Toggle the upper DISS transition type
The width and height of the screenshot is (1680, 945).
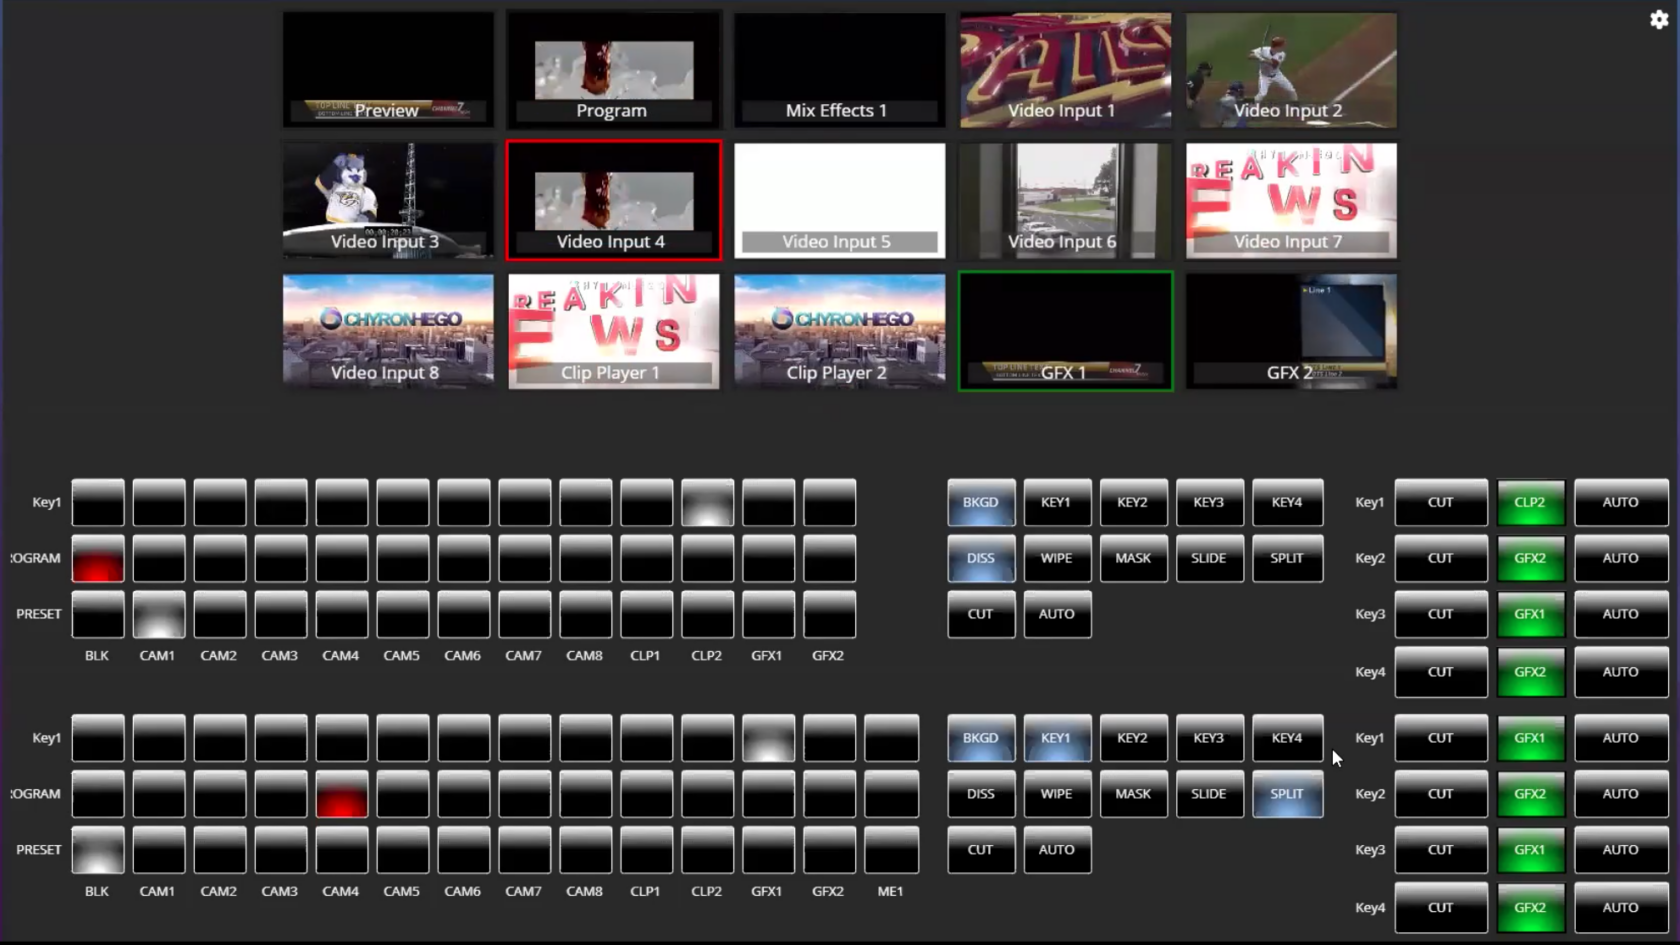click(981, 559)
